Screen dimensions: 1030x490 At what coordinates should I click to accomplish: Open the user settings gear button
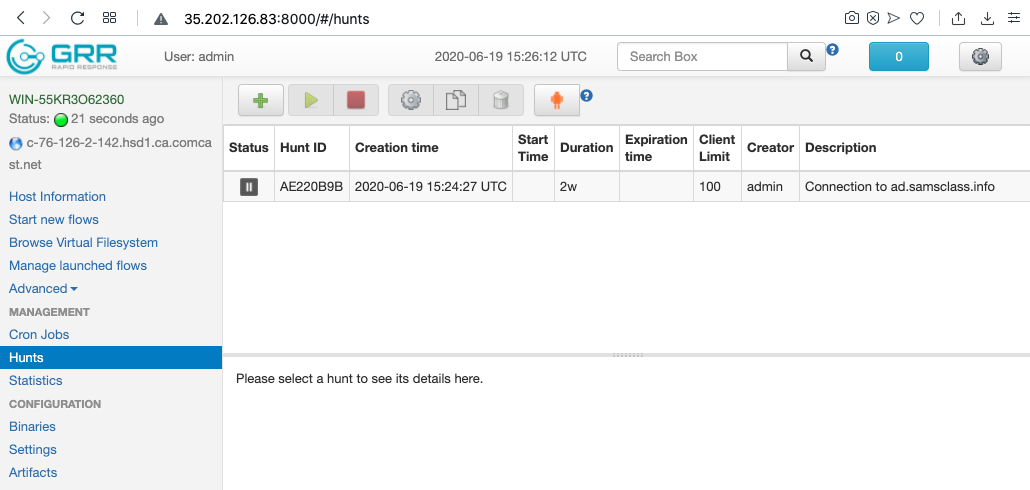tap(980, 56)
